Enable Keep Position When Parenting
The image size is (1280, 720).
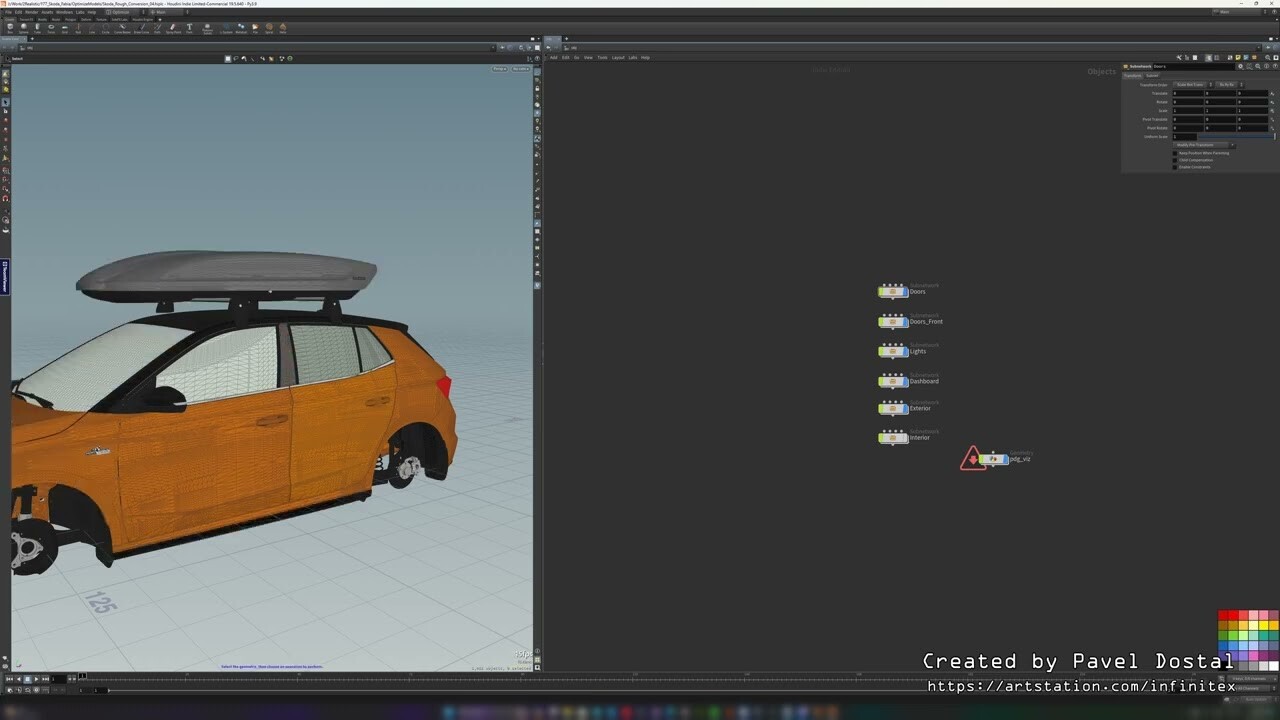coord(1175,153)
